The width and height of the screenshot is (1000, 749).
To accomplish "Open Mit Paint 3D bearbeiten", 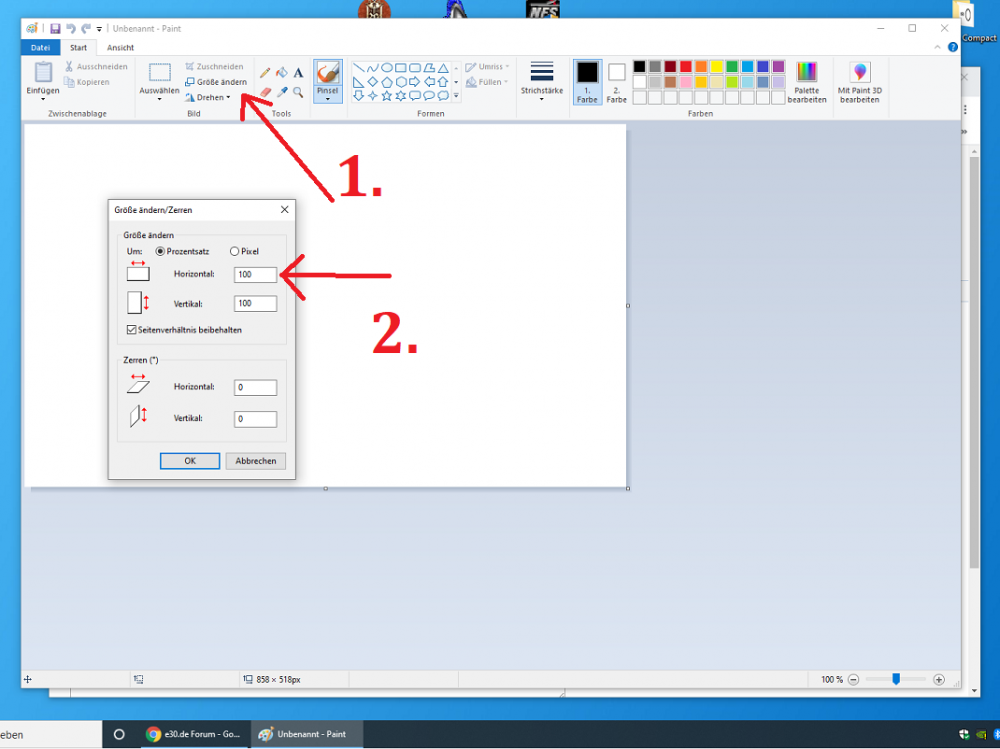I will 859,82.
